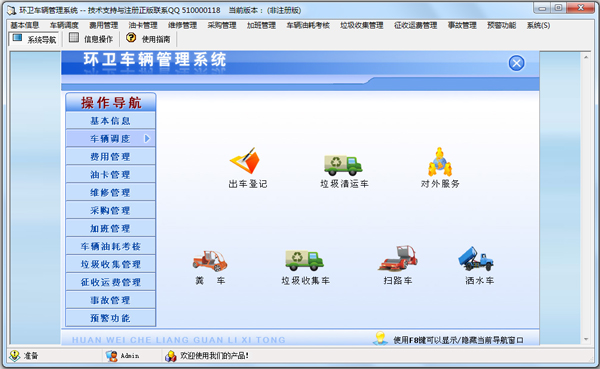Viewport: 600px width, 369px height.
Task: Open the 出车登记 icon
Action: click(245, 161)
